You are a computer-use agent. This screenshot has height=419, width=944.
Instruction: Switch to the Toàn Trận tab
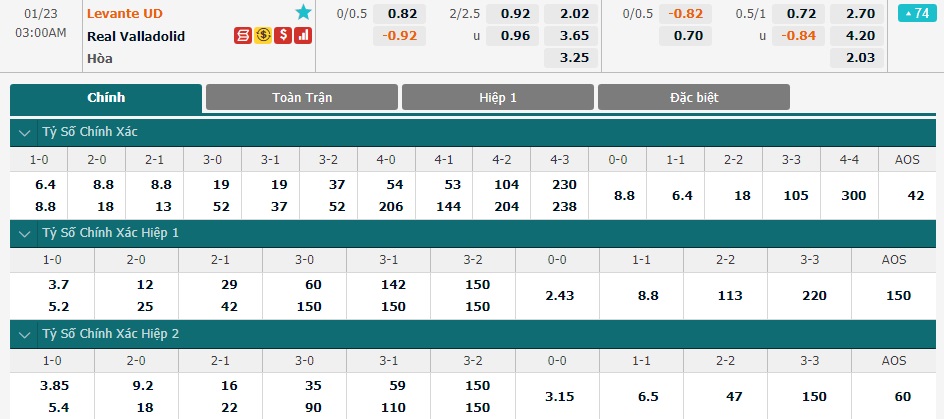tap(302, 97)
